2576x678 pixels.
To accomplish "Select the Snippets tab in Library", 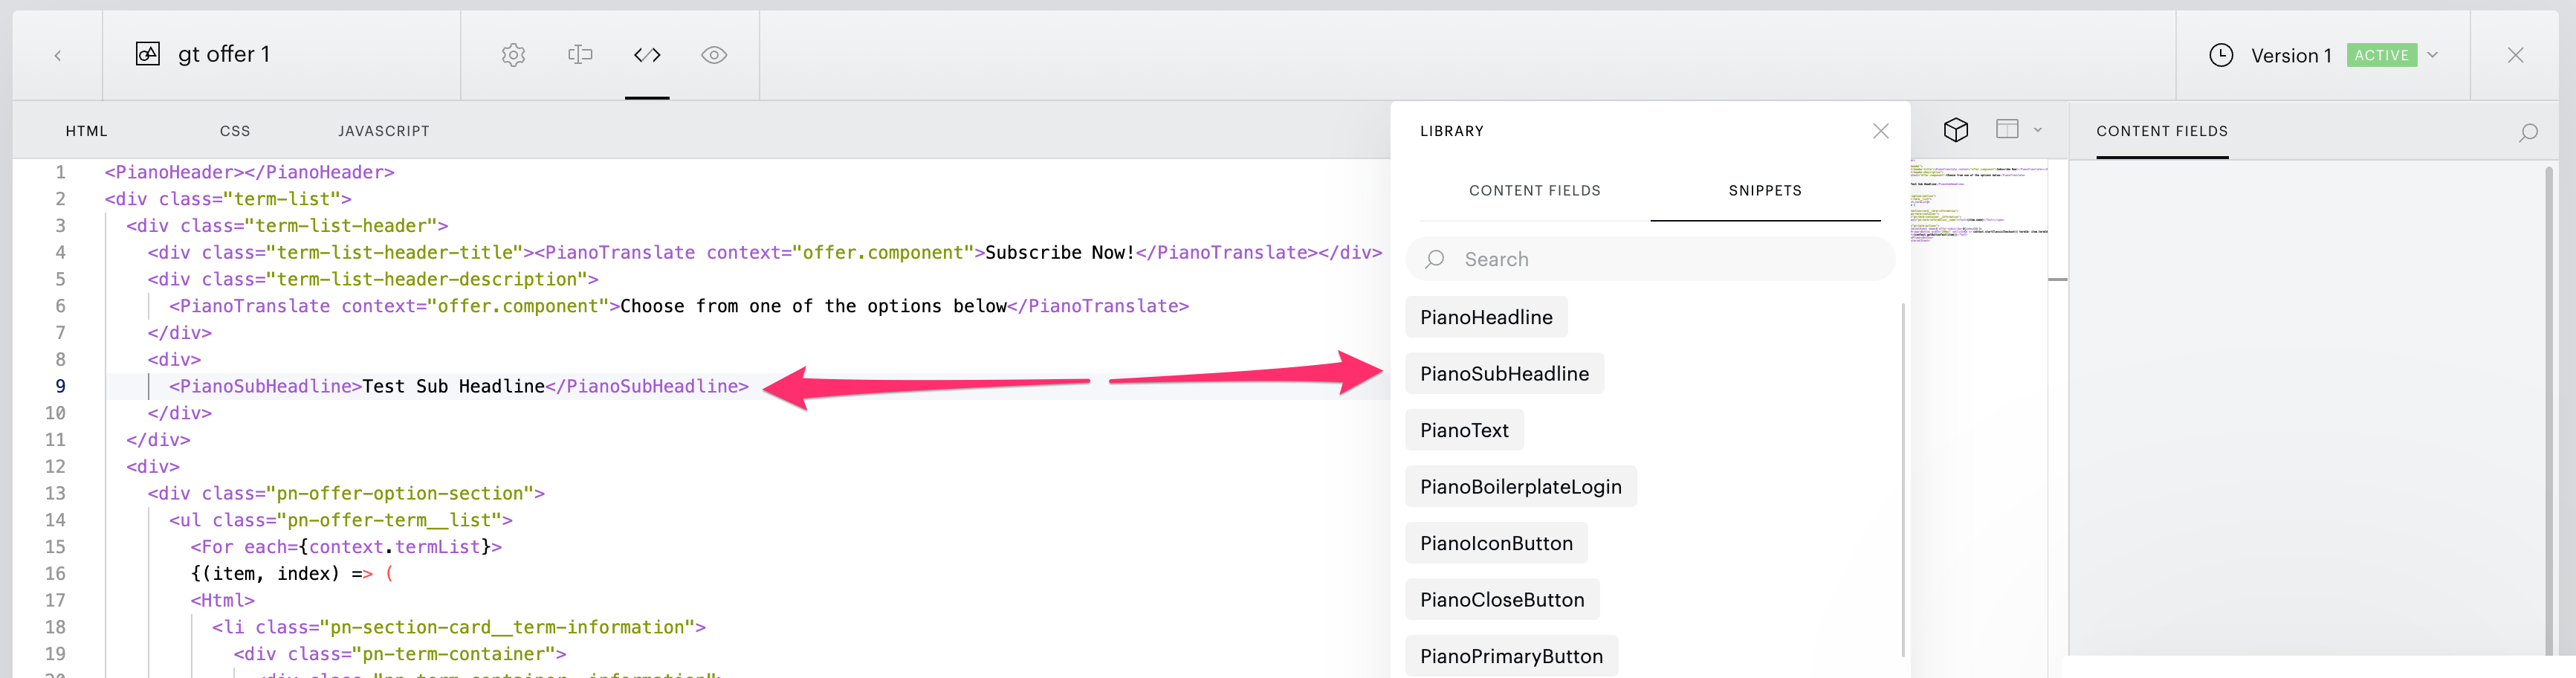I will [x=1765, y=190].
